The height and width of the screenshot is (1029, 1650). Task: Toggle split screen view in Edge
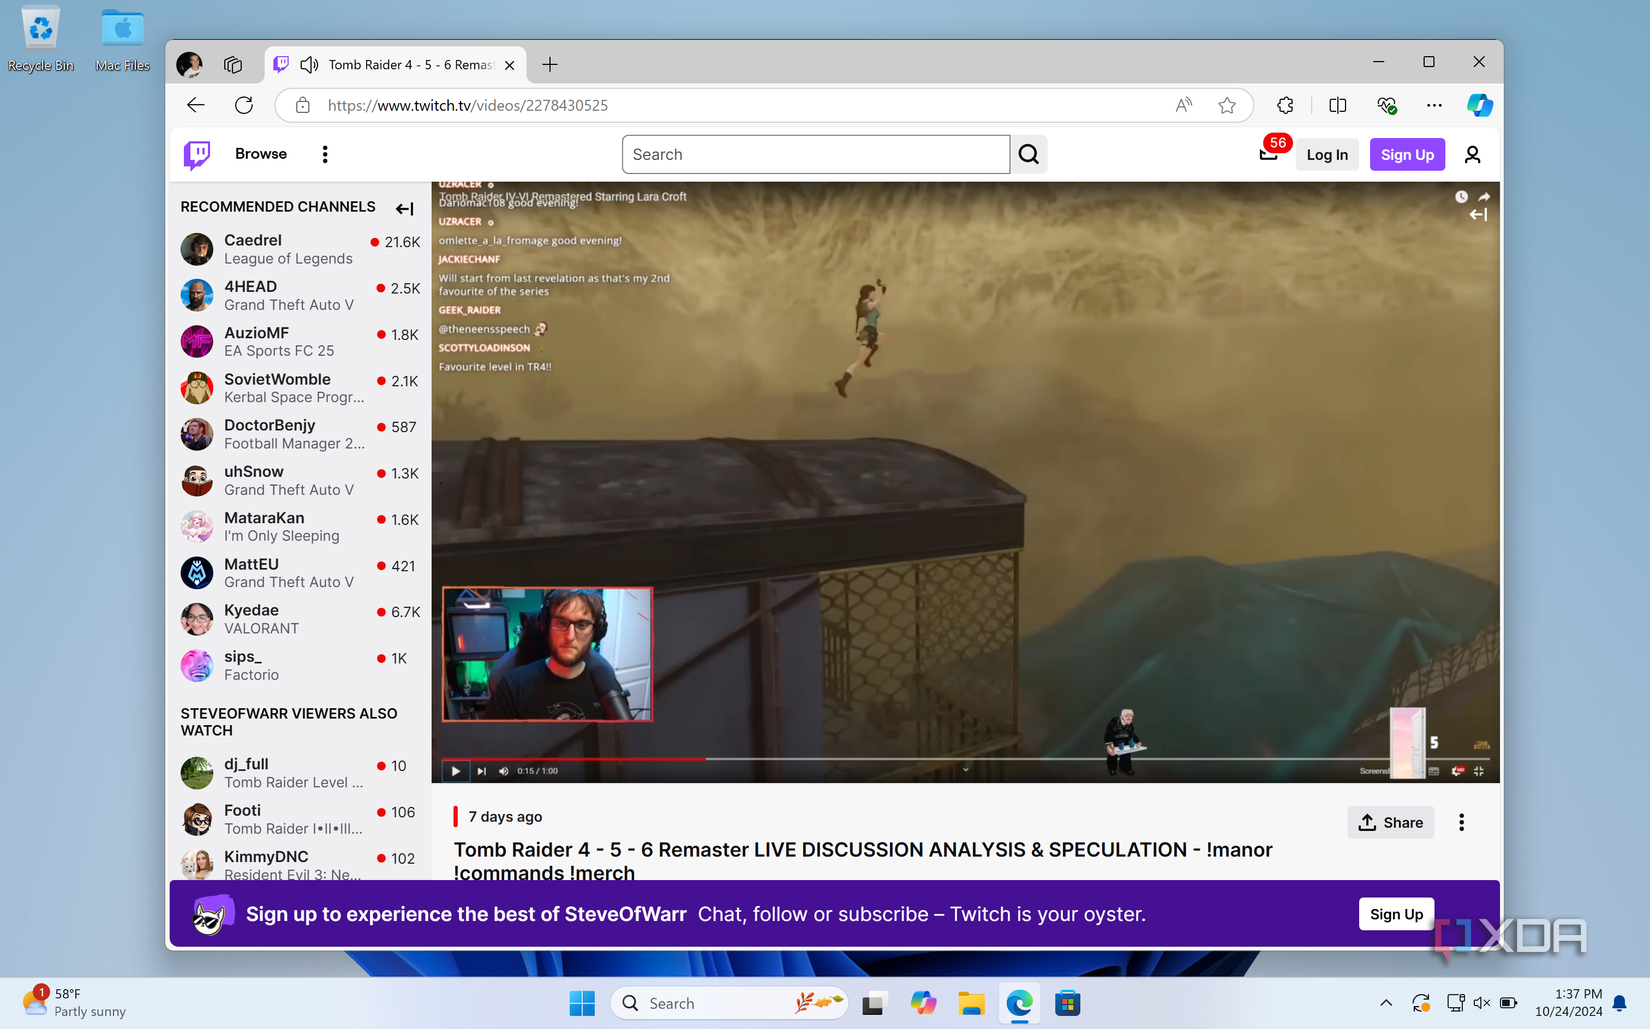1337,105
